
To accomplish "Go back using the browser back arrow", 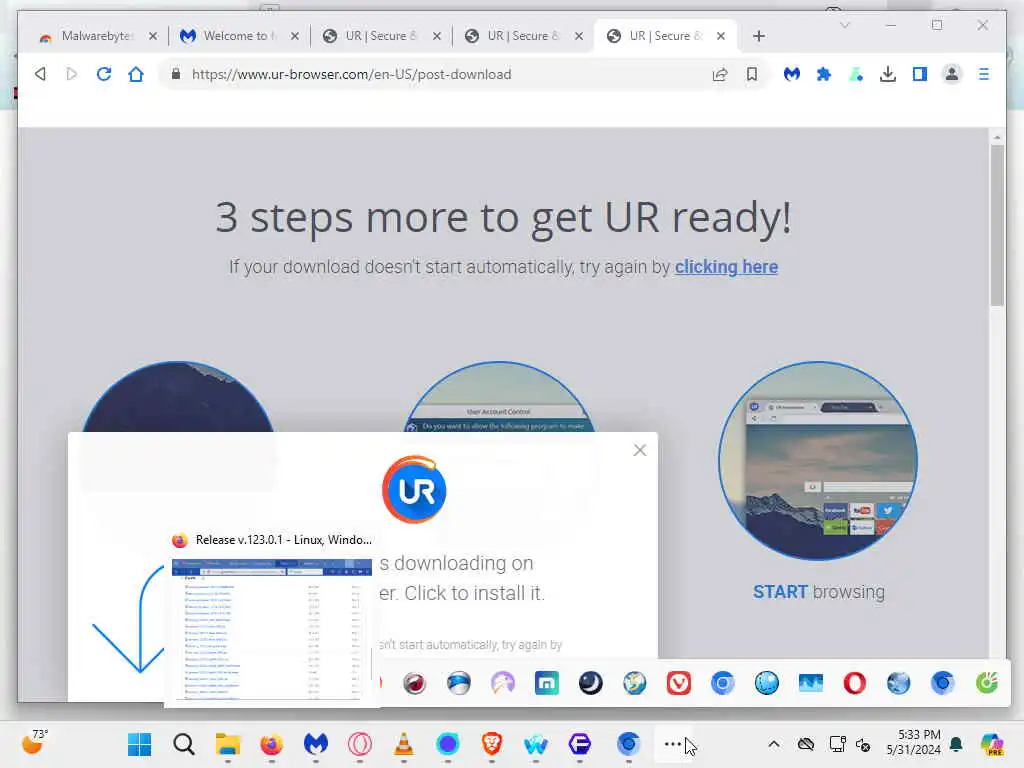I will 40,74.
